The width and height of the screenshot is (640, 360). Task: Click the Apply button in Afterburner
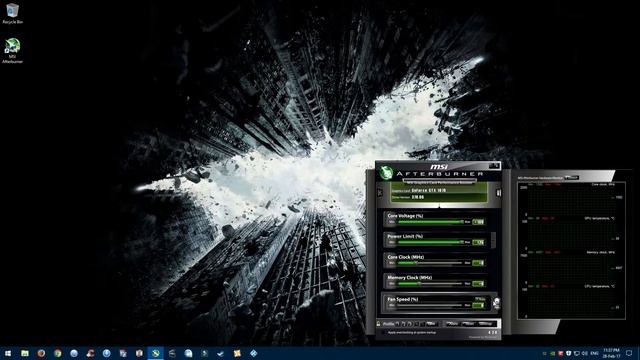pyautogui.click(x=453, y=324)
